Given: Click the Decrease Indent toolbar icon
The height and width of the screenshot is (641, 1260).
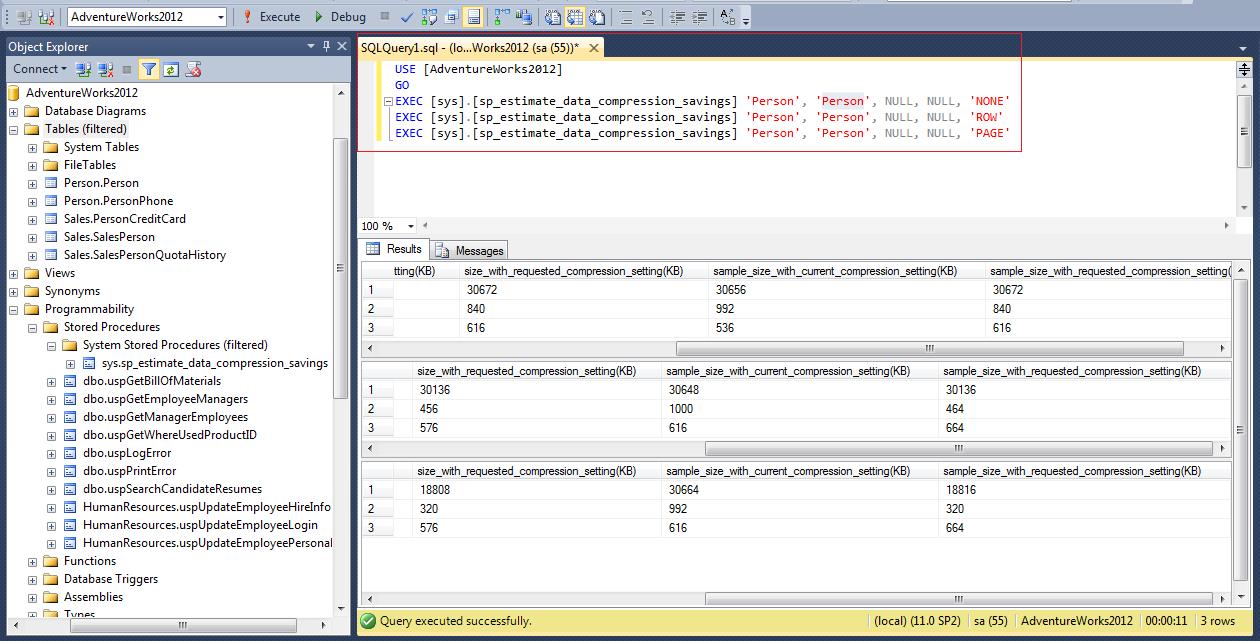Looking at the screenshot, I should click(x=677, y=17).
